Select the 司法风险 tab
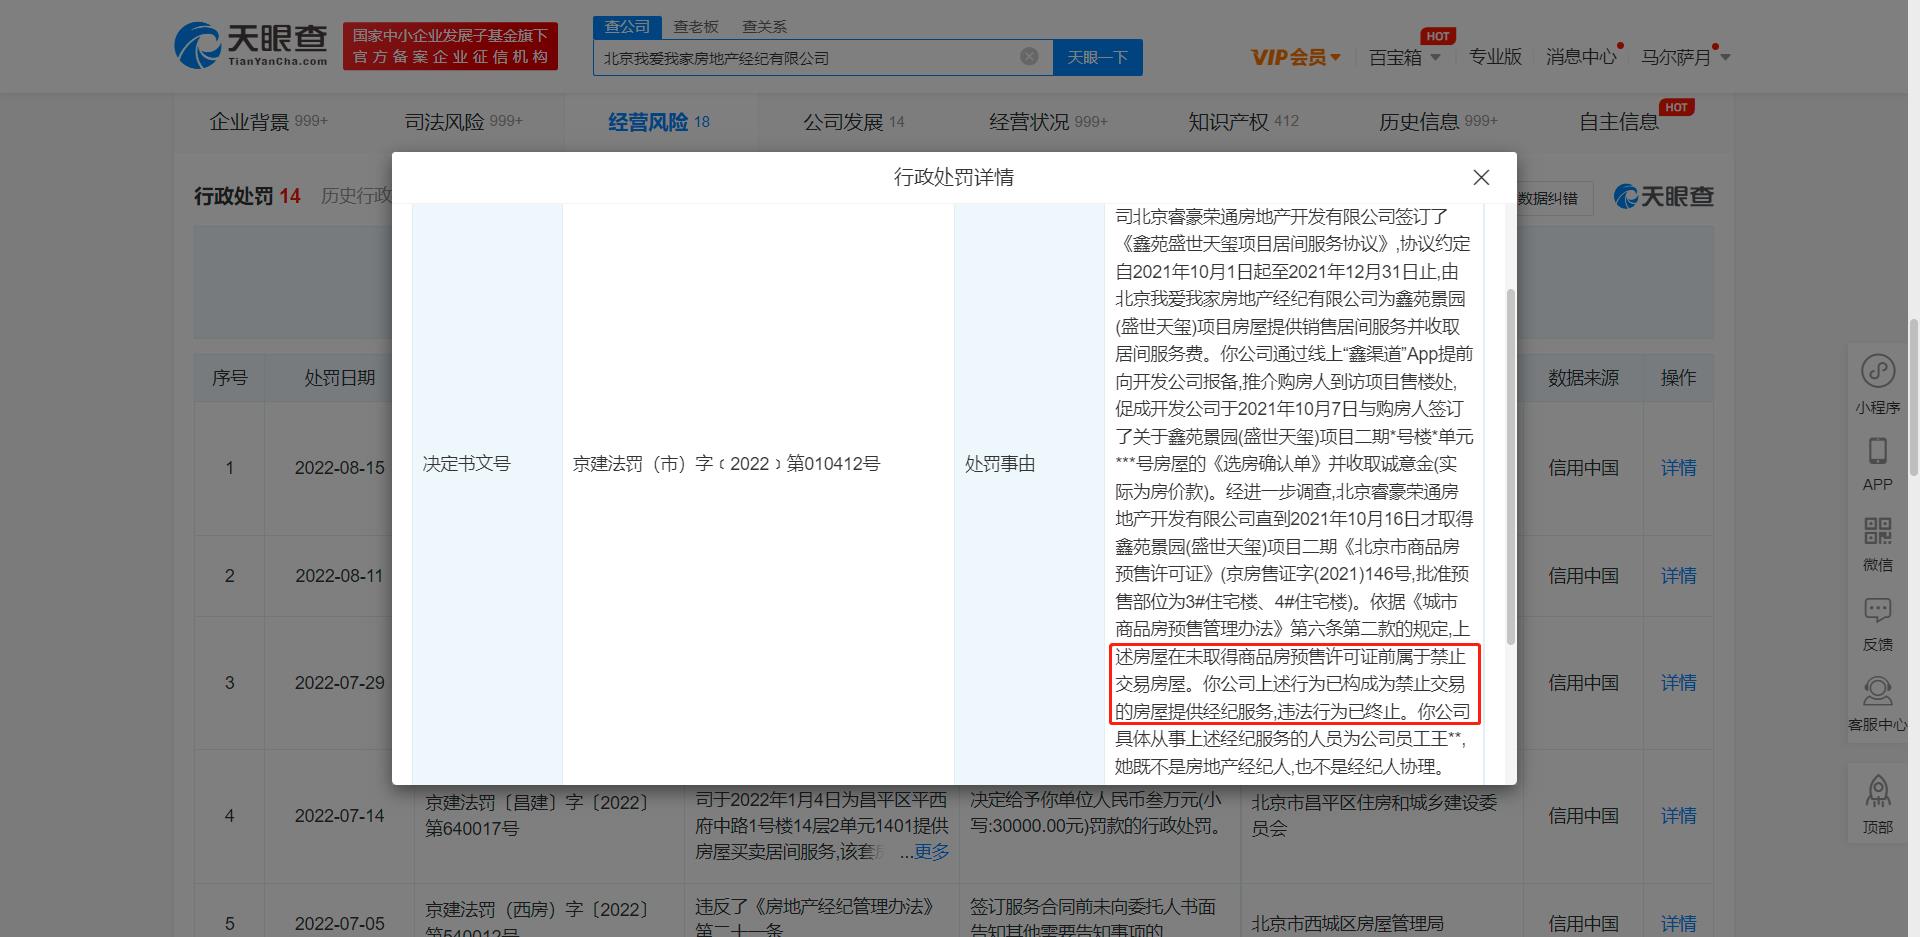Viewport: 1920px width, 937px height. (x=463, y=122)
